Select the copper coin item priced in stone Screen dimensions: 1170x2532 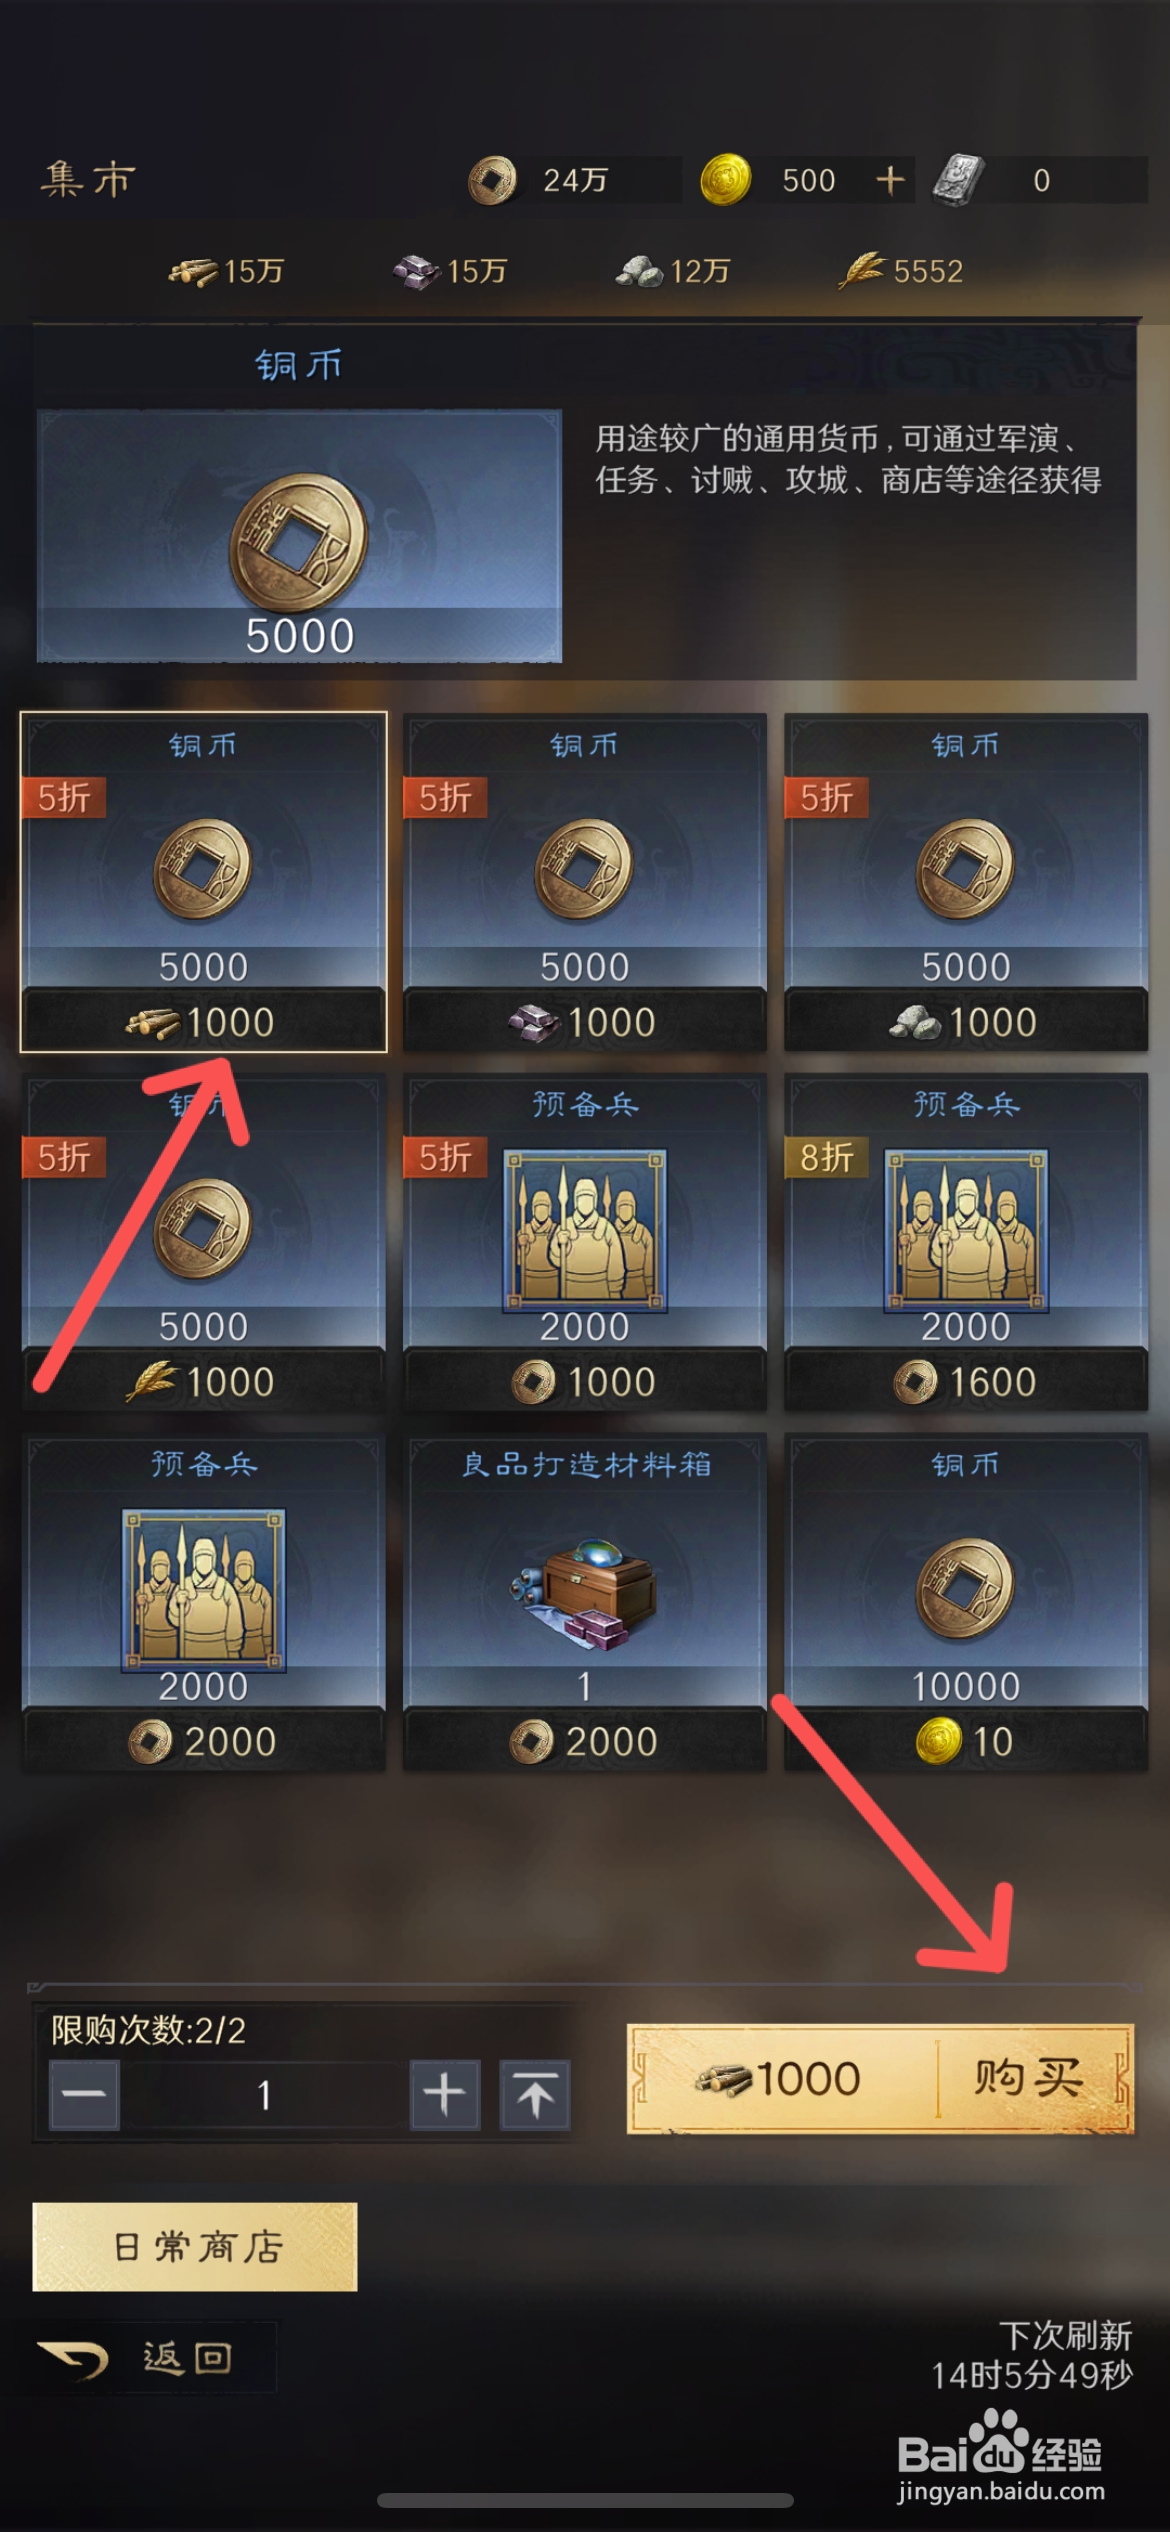coord(966,881)
